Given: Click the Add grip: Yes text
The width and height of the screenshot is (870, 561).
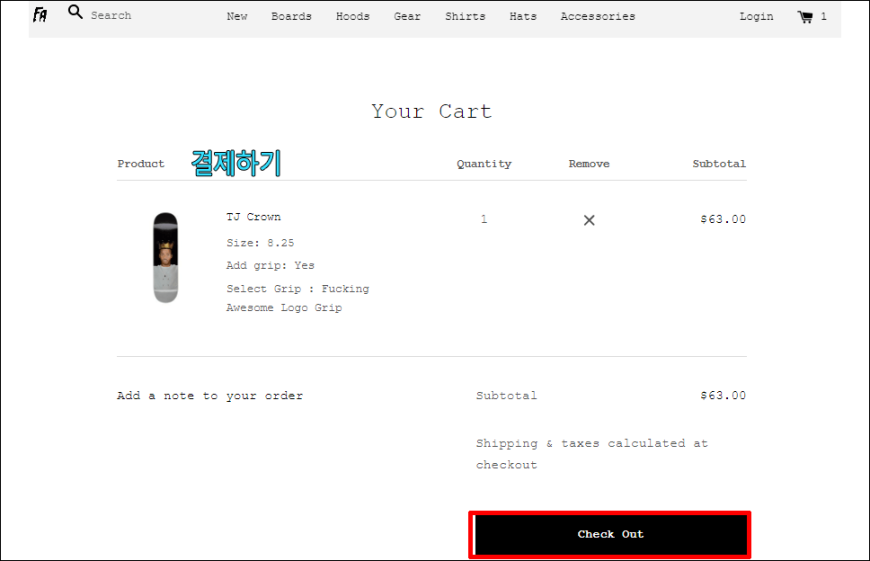Looking at the screenshot, I should coord(270,265).
